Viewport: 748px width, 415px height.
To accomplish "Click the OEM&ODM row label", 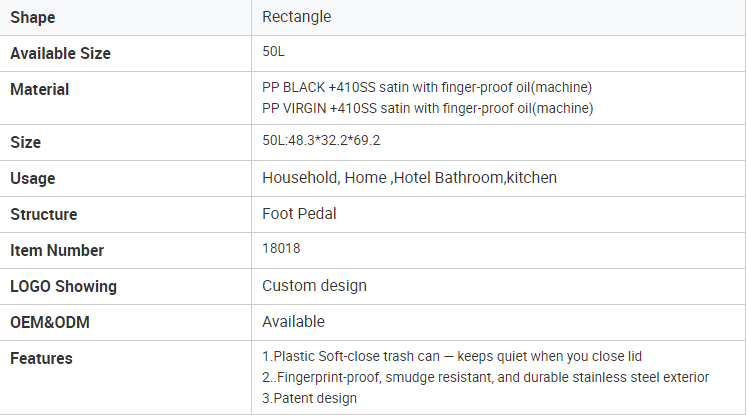I will pyautogui.click(x=49, y=322).
